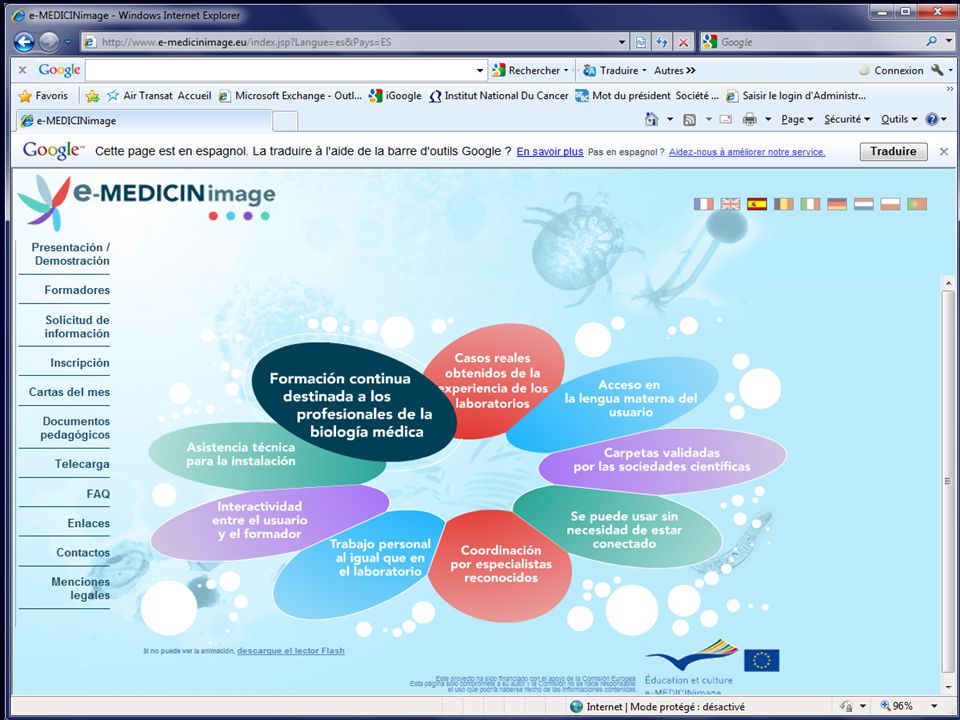Switch language with the Polish flag
The width and height of the screenshot is (960, 720).
point(890,204)
